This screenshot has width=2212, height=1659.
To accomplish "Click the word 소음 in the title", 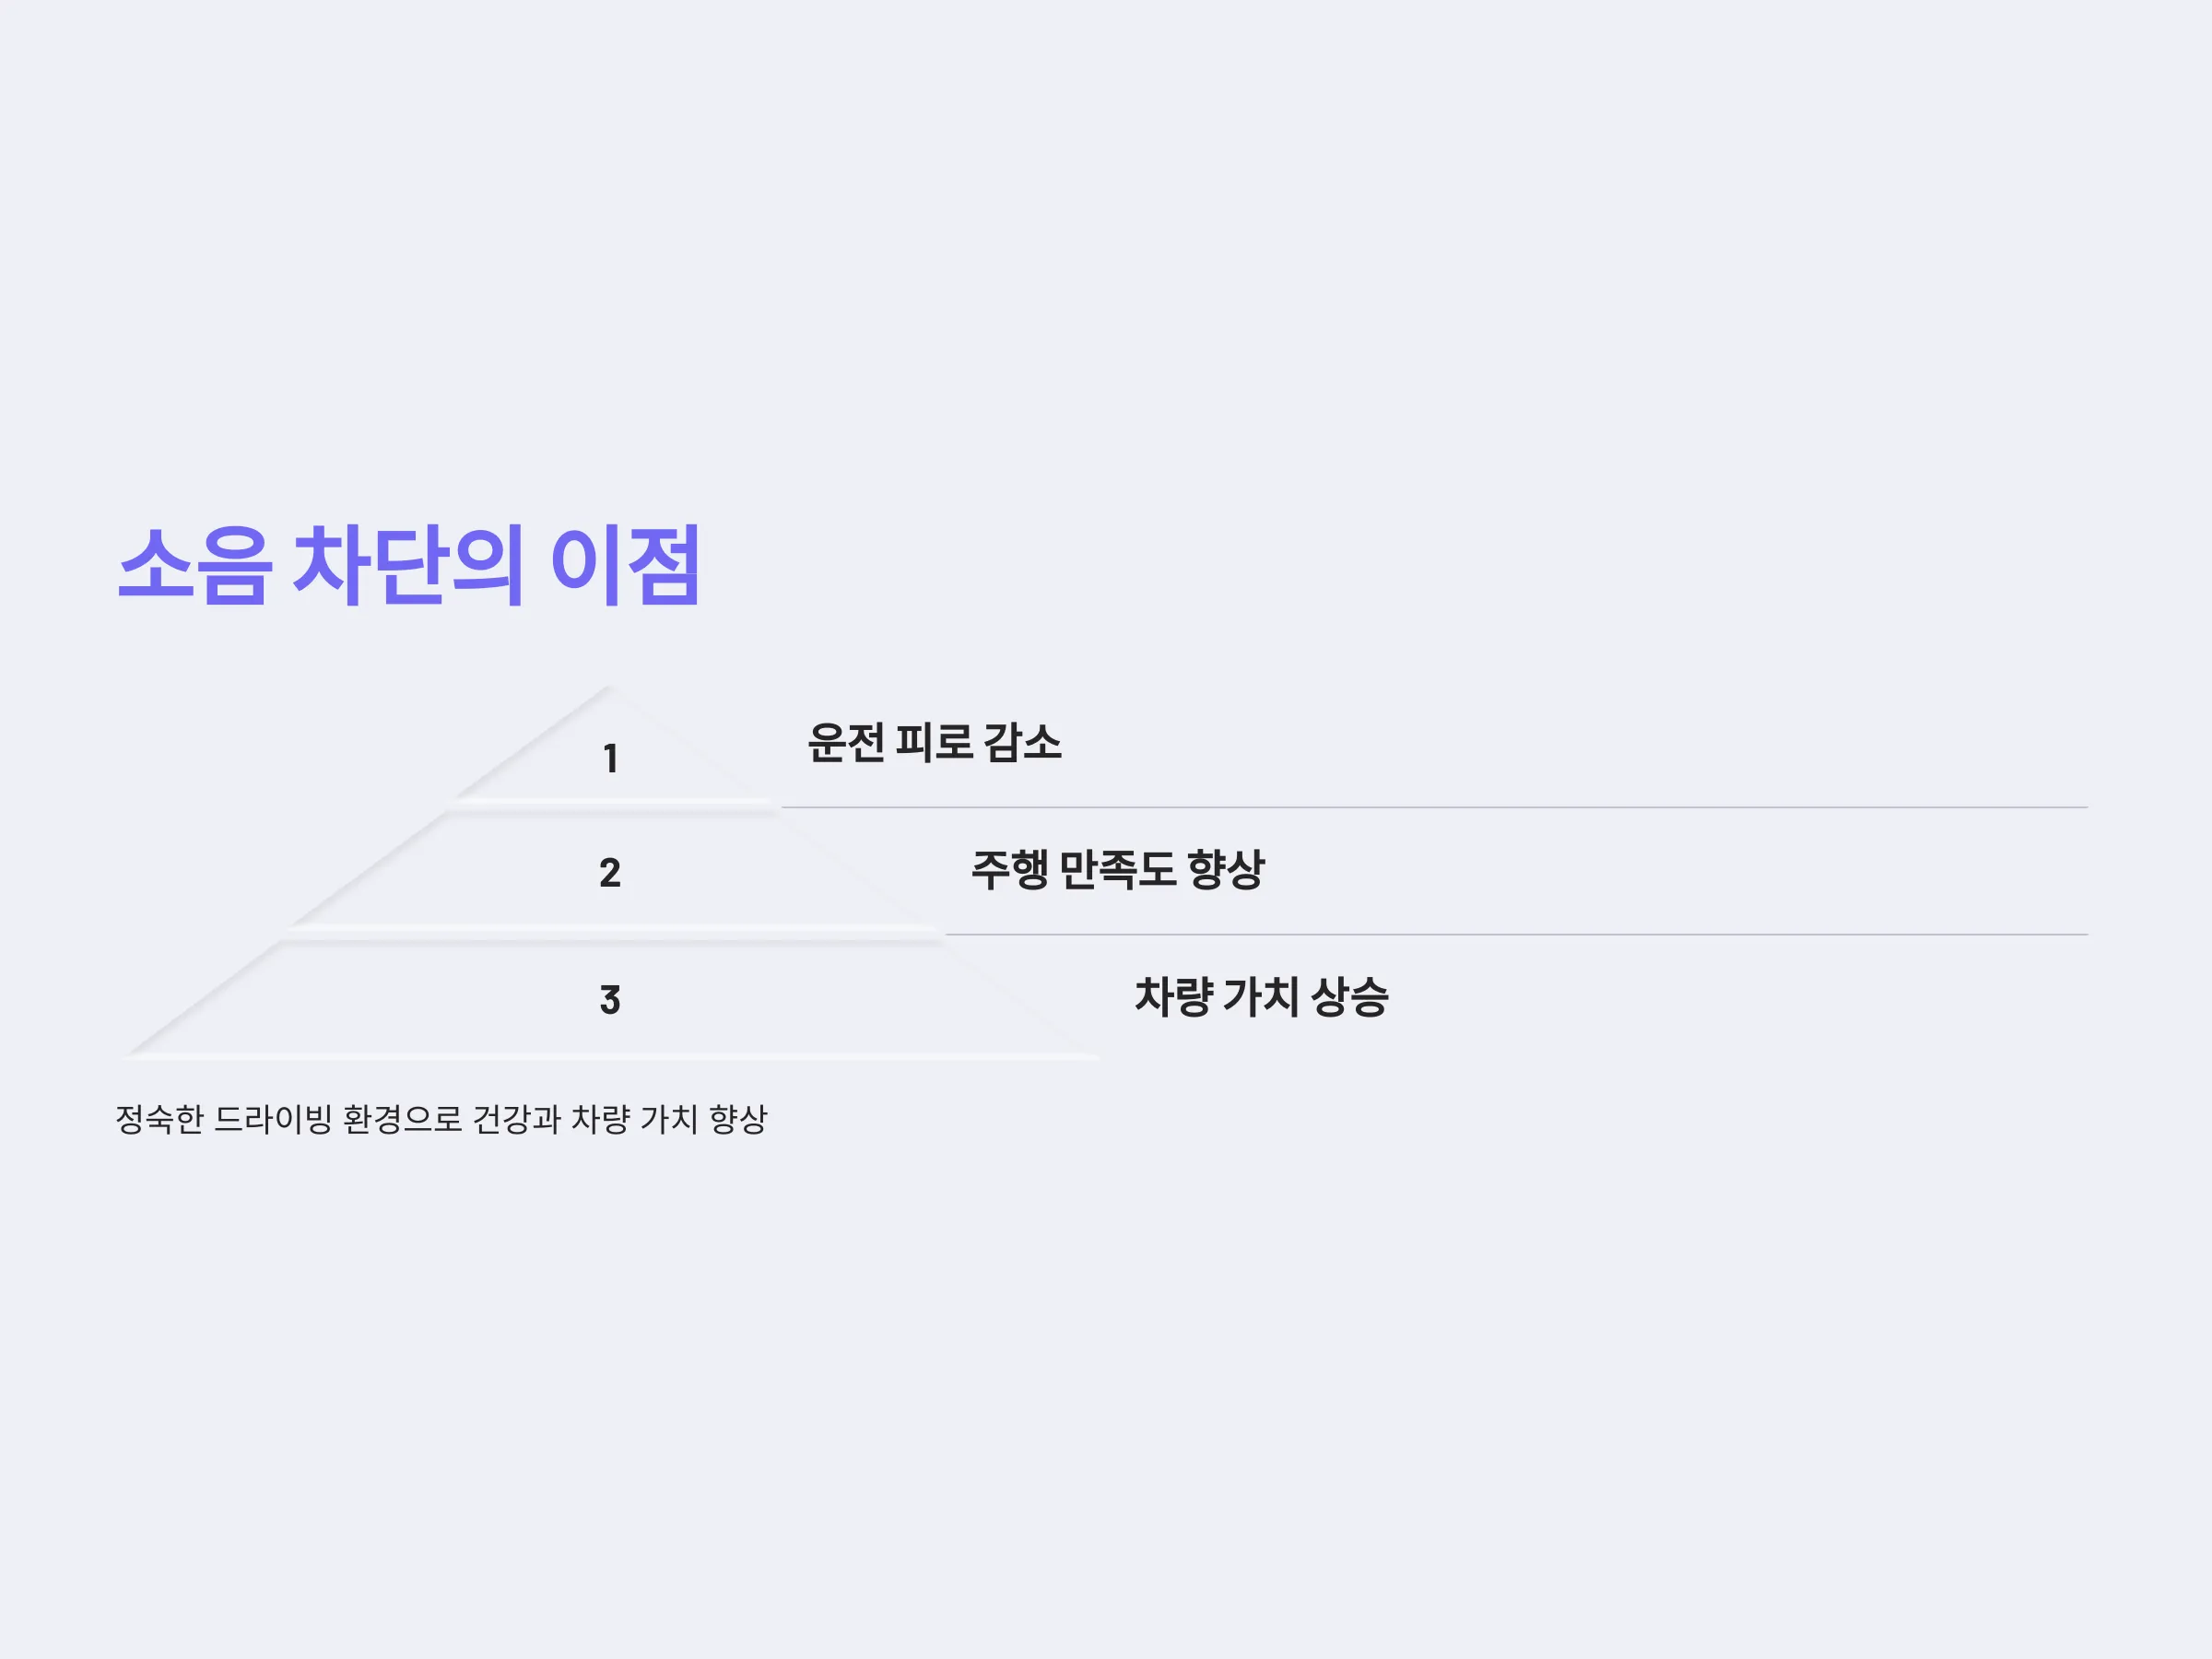I will point(195,565).
